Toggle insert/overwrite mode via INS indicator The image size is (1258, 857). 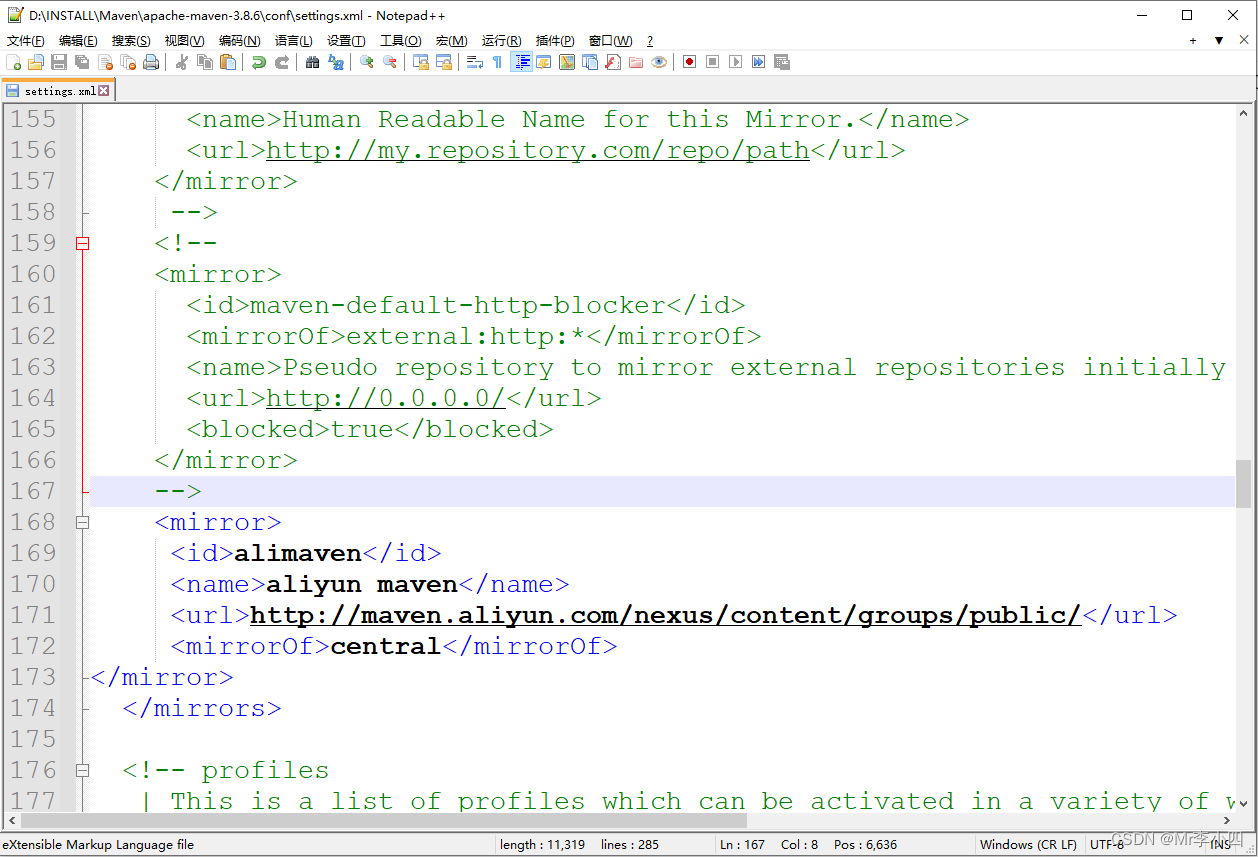[1221, 844]
